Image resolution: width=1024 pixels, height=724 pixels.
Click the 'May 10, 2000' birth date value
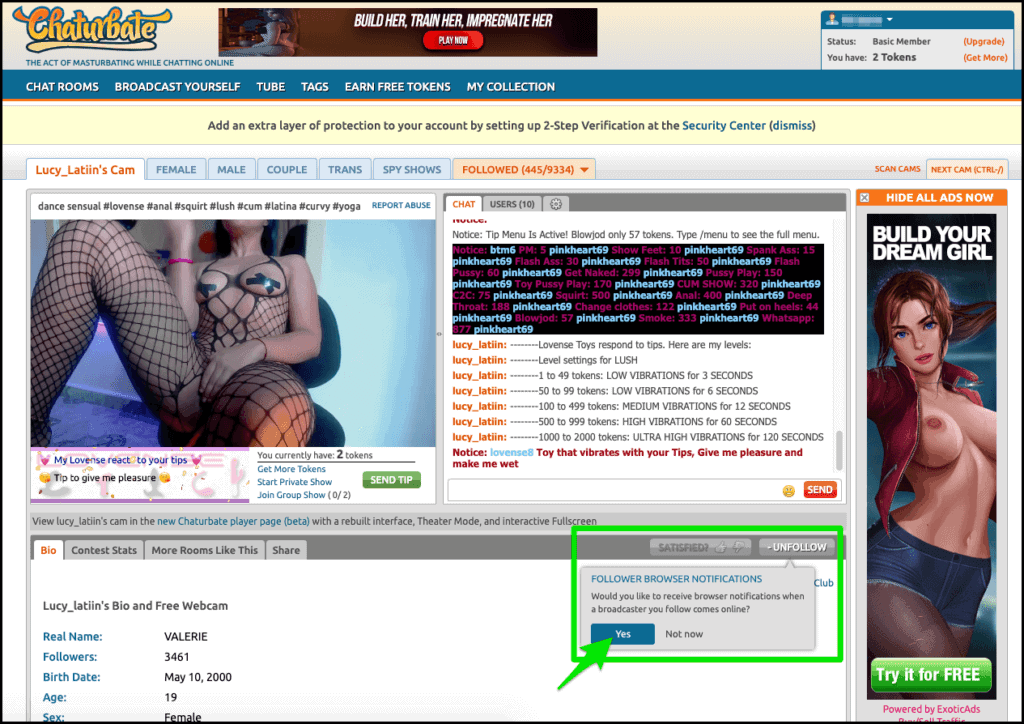(198, 677)
